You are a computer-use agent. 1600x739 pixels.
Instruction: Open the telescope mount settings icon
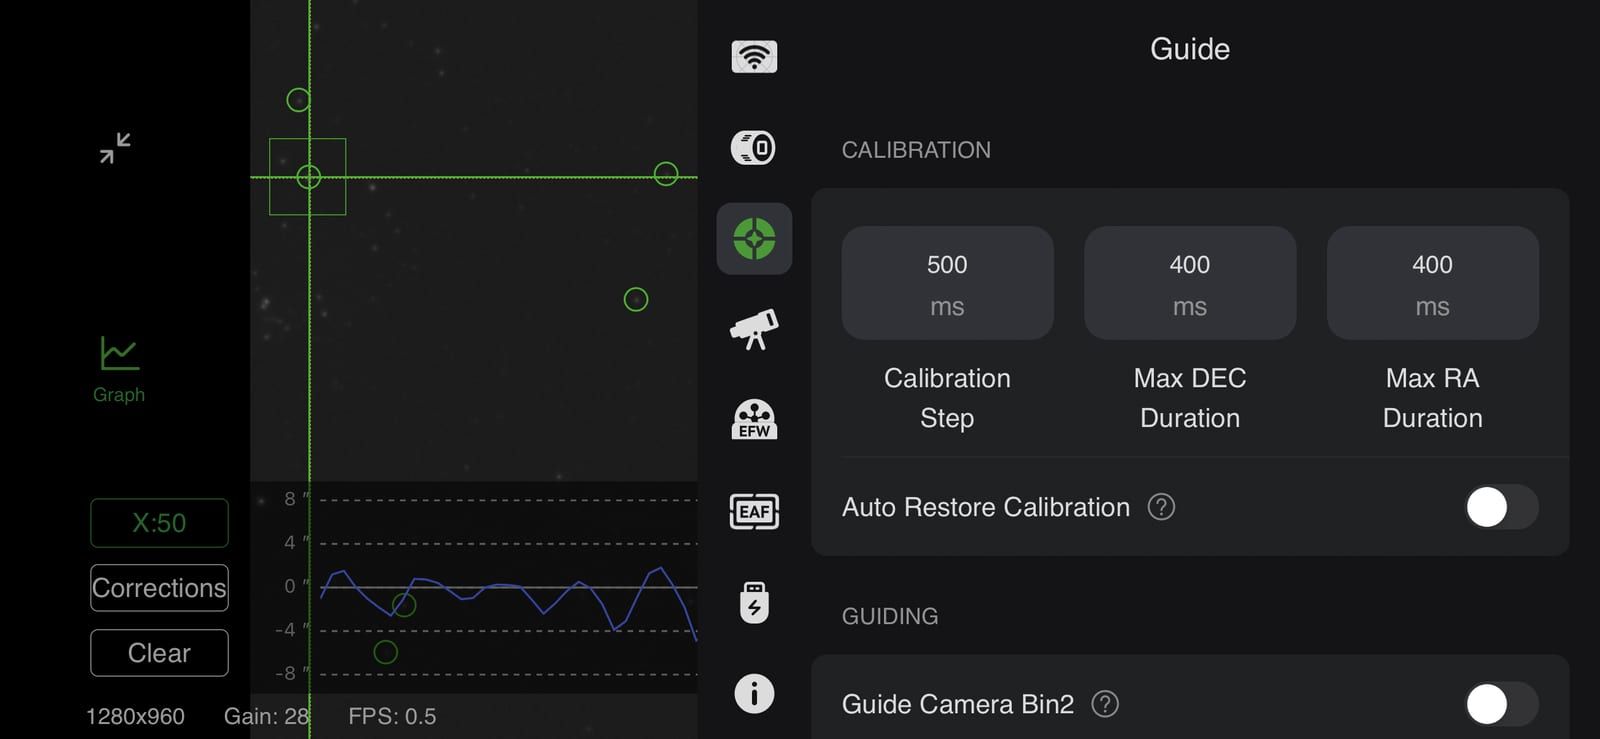tap(754, 329)
